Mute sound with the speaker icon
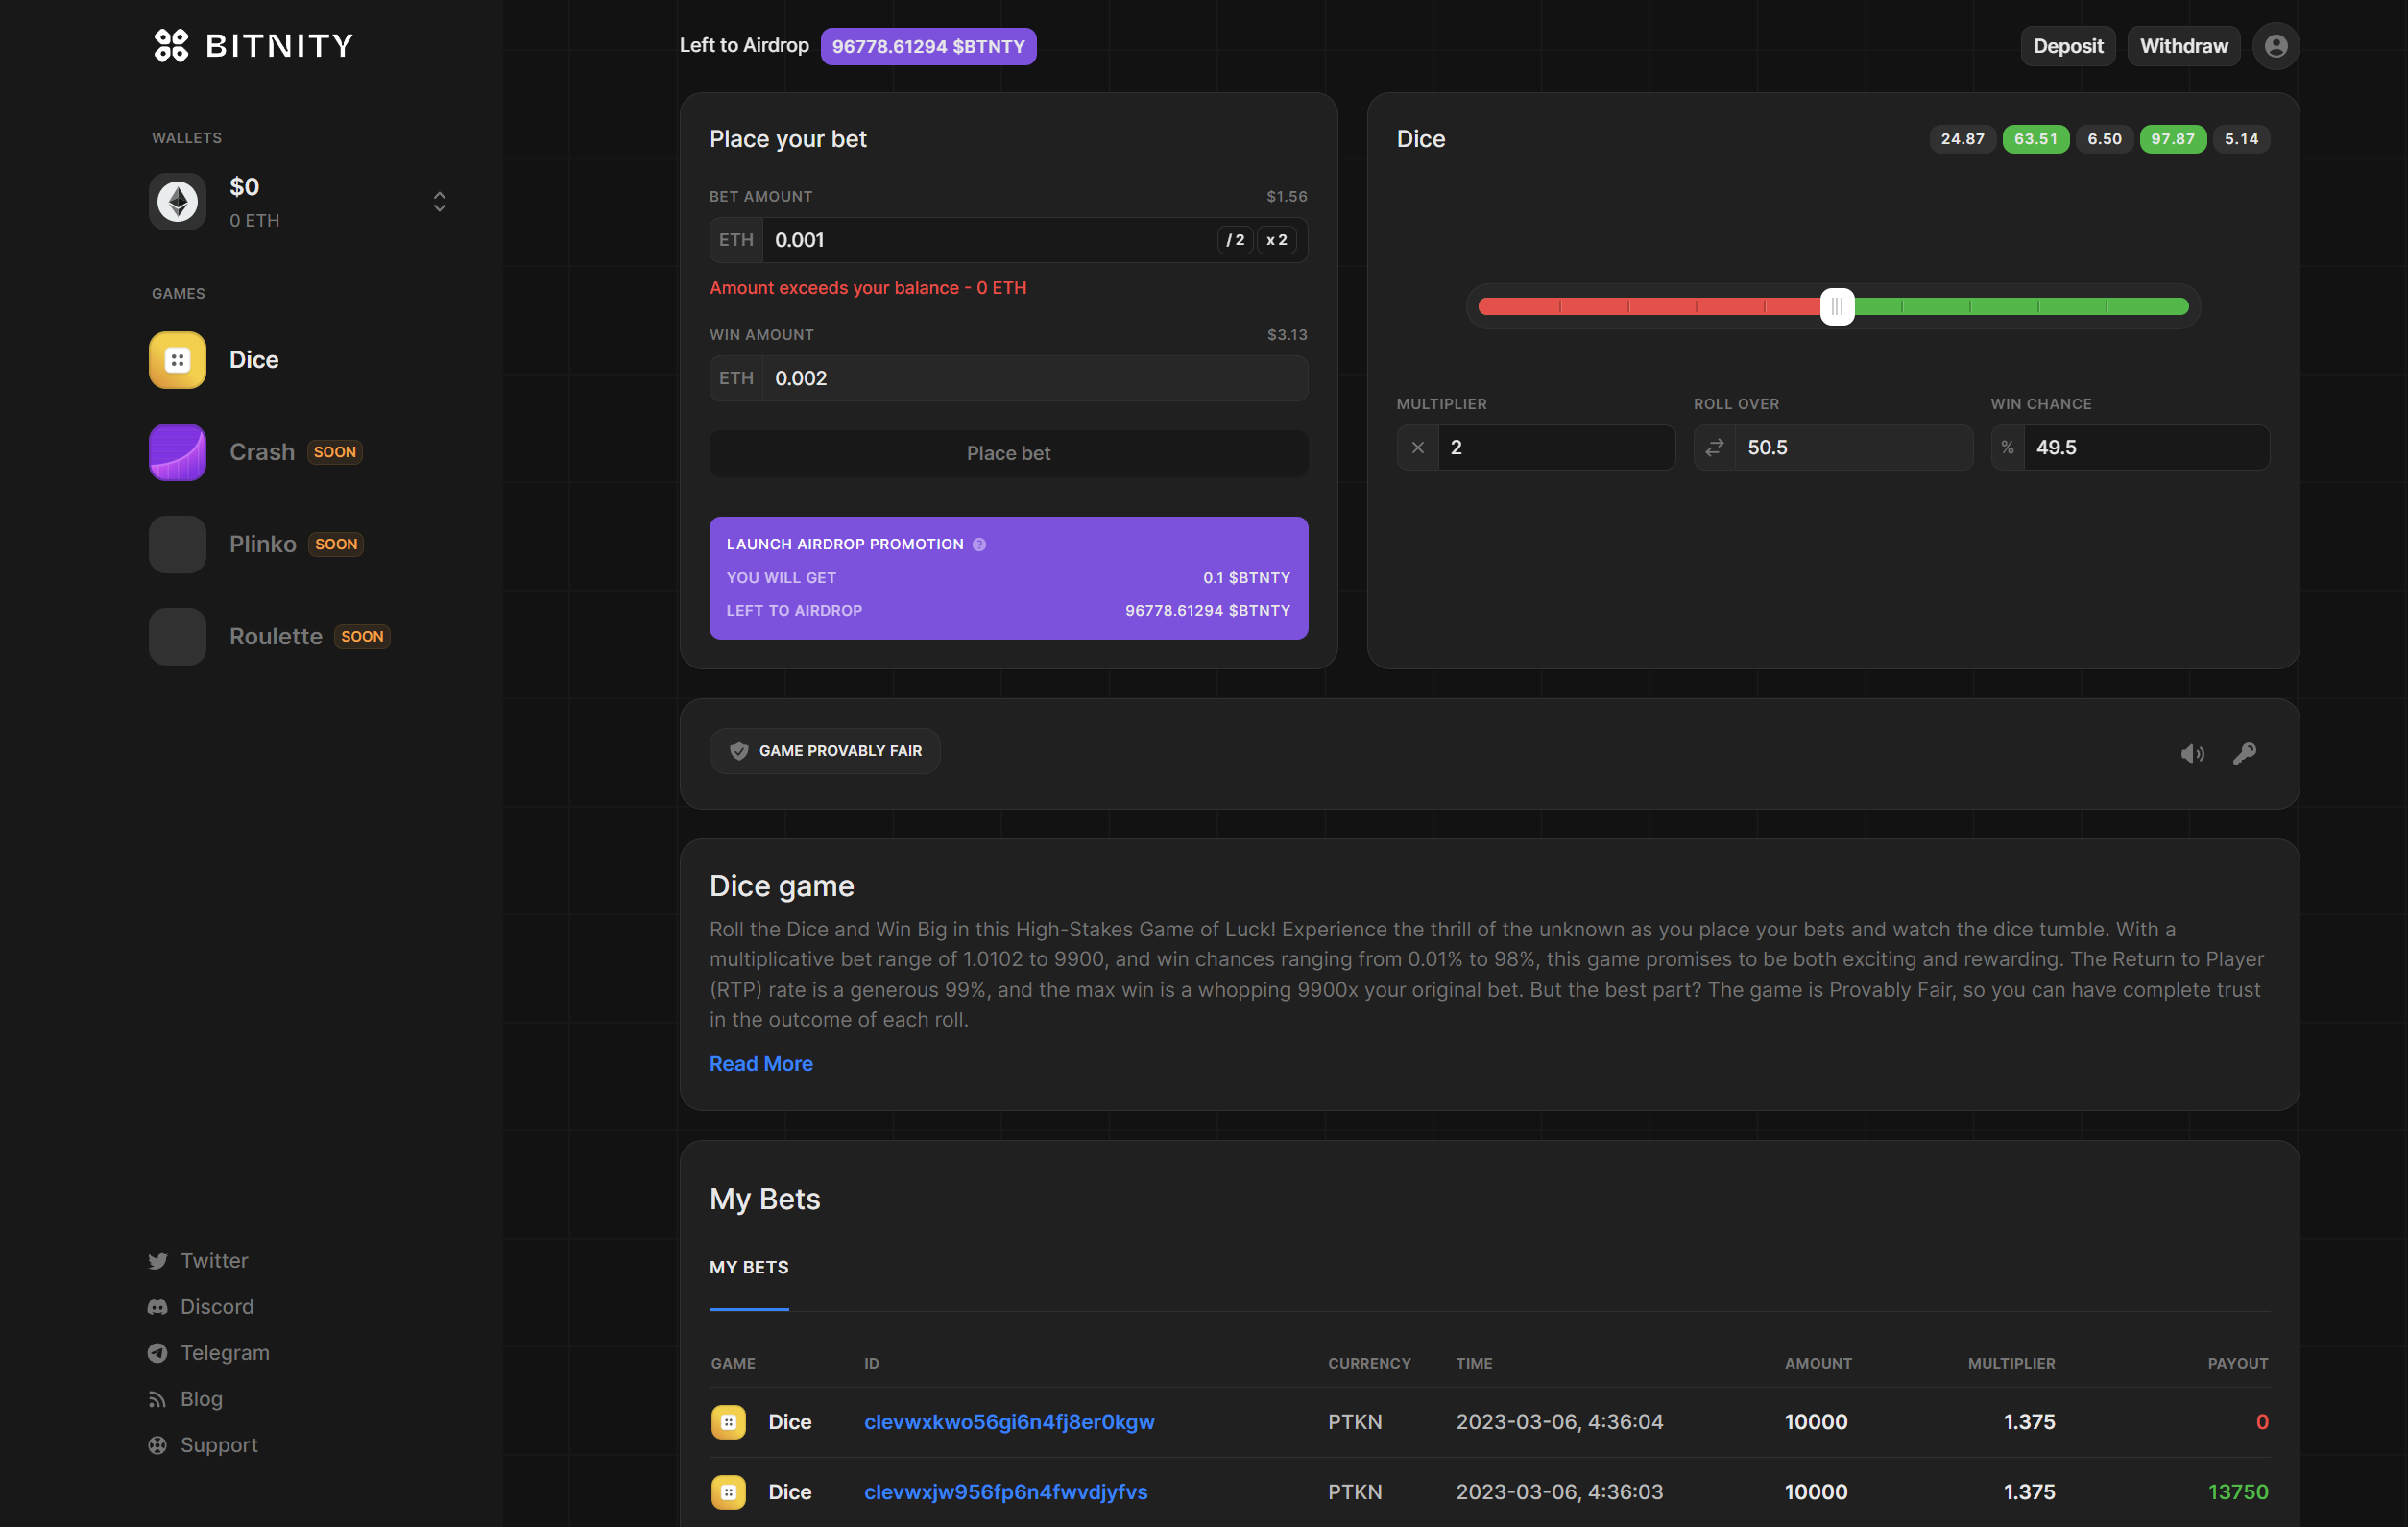The width and height of the screenshot is (2408, 1527). [x=2192, y=754]
